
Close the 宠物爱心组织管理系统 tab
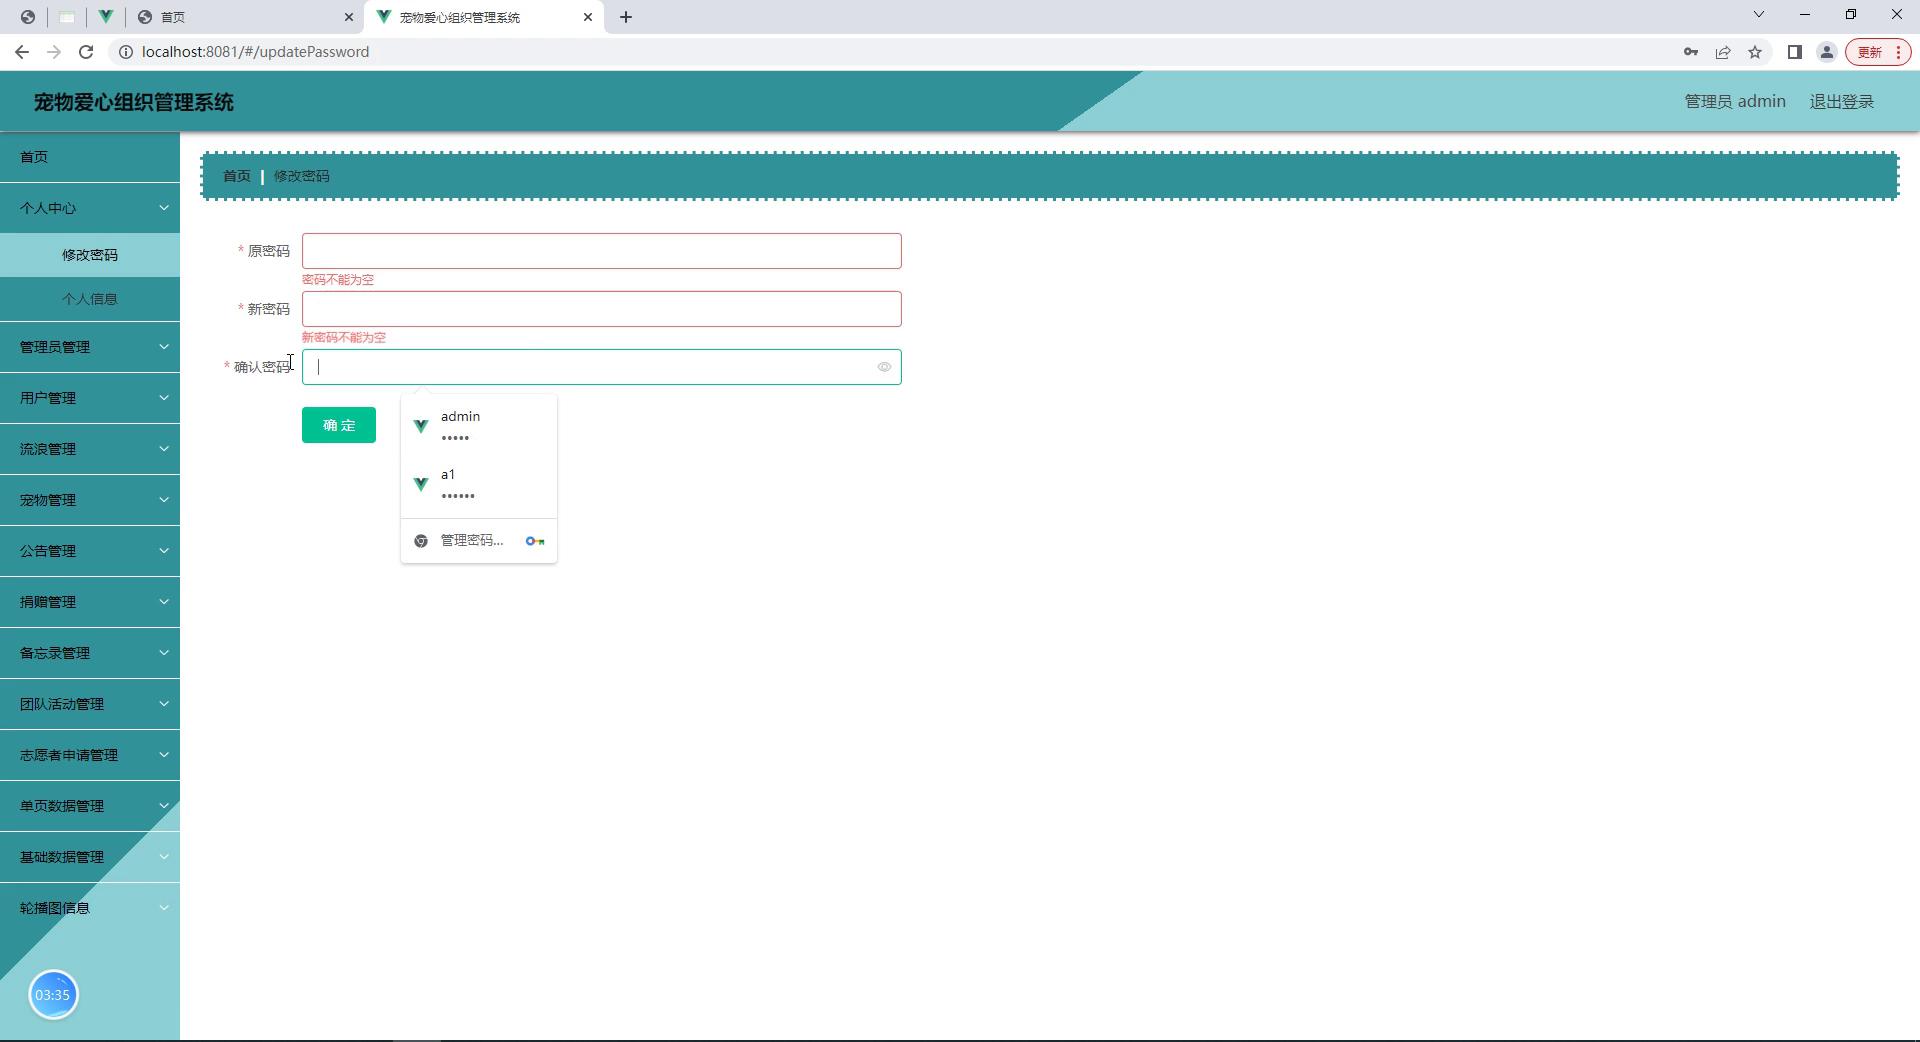(x=588, y=17)
